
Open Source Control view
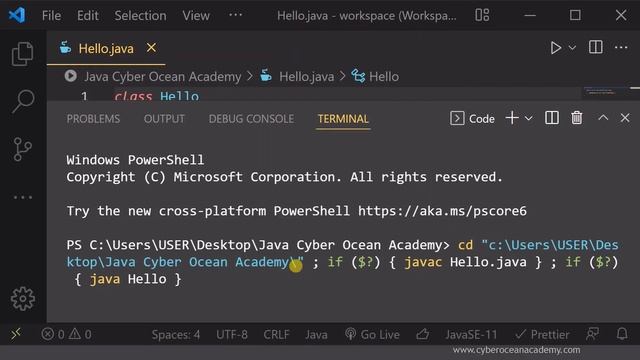click(22, 149)
